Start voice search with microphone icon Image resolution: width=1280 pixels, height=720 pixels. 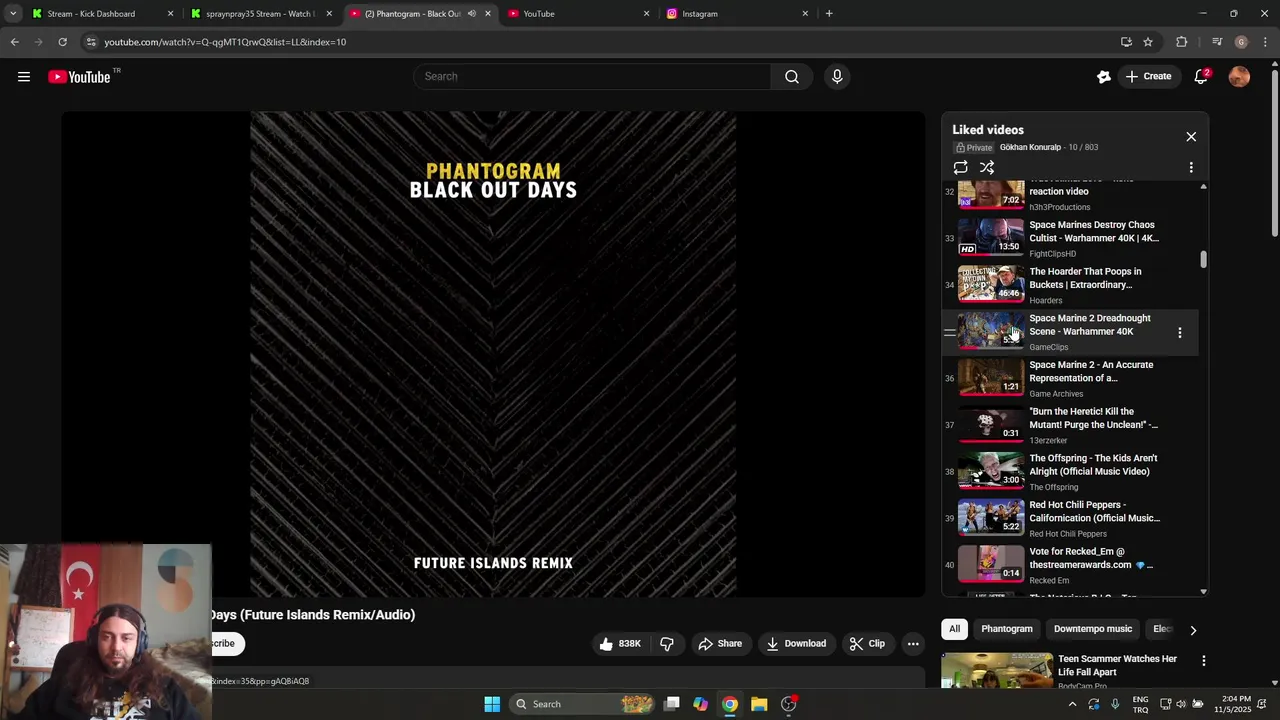point(837,77)
